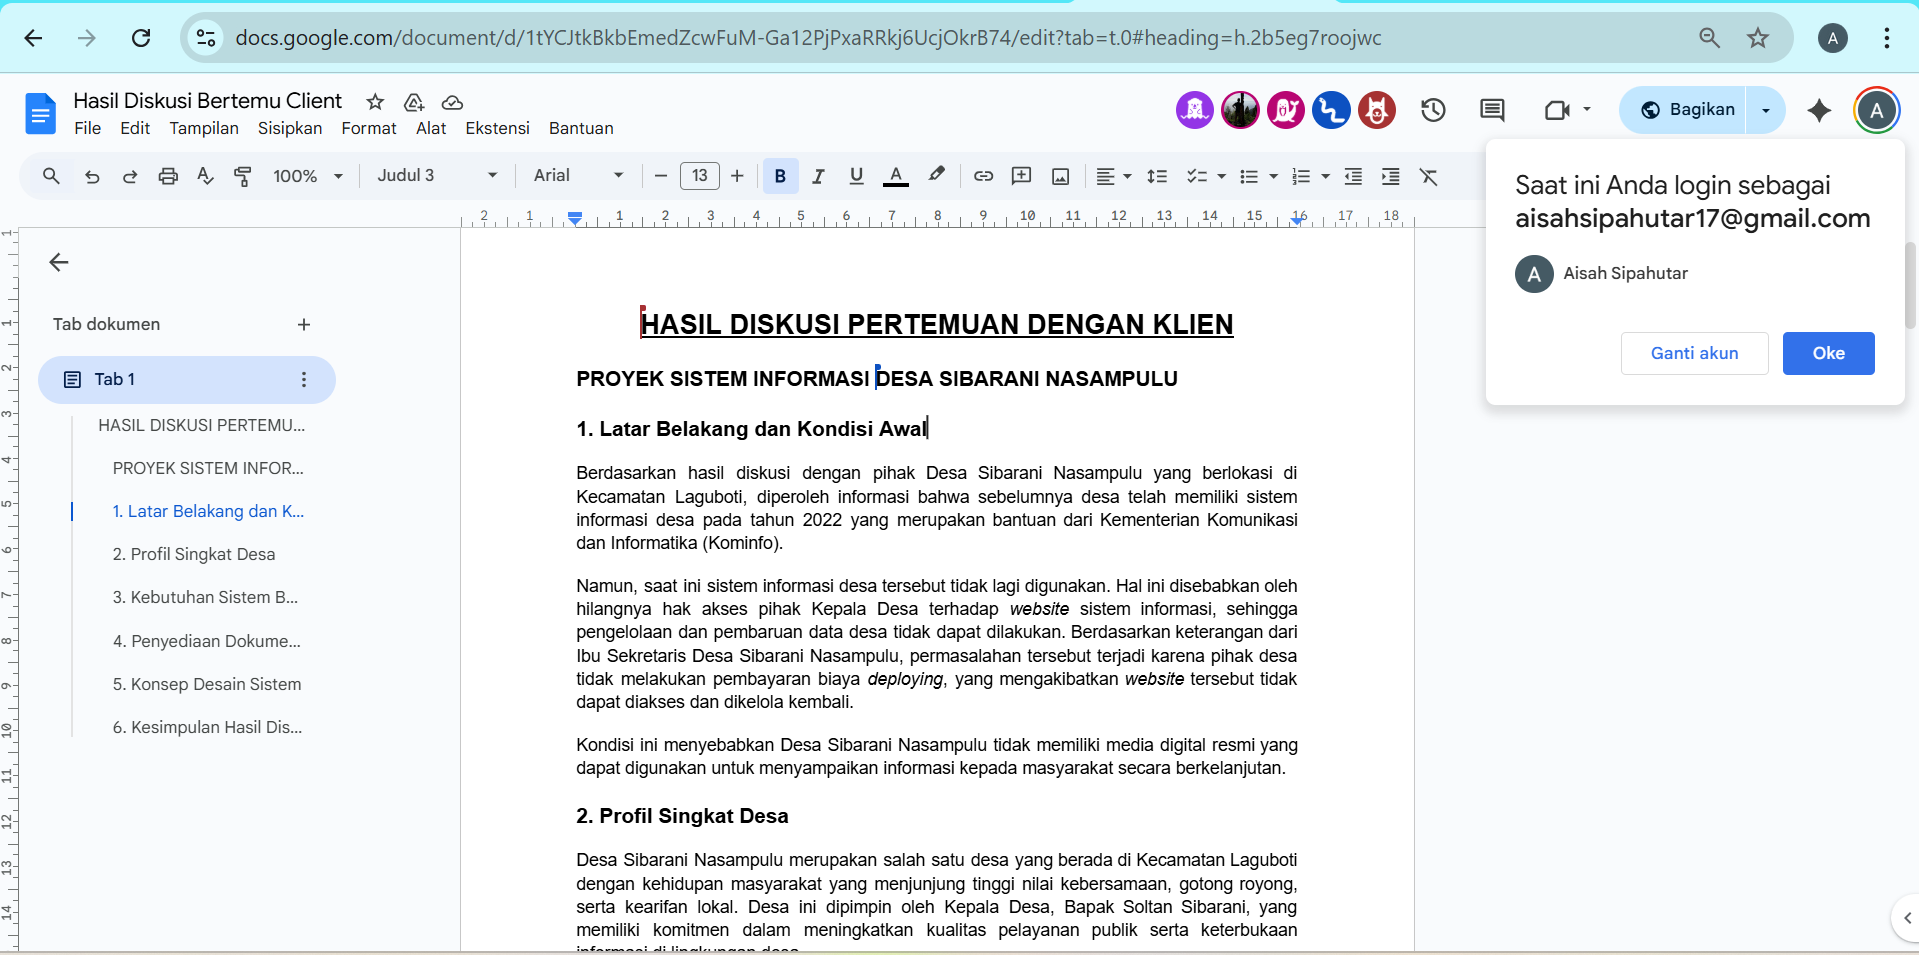1919x955 pixels.
Task: Open the text color picker
Action: point(896,176)
